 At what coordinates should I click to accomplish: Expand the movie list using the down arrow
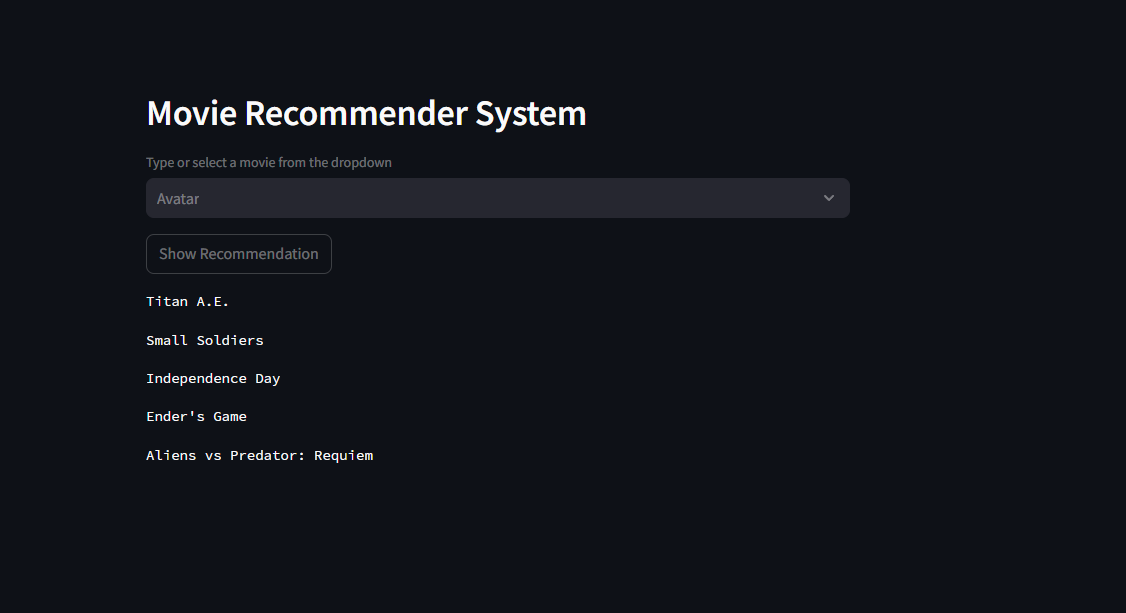pos(828,198)
